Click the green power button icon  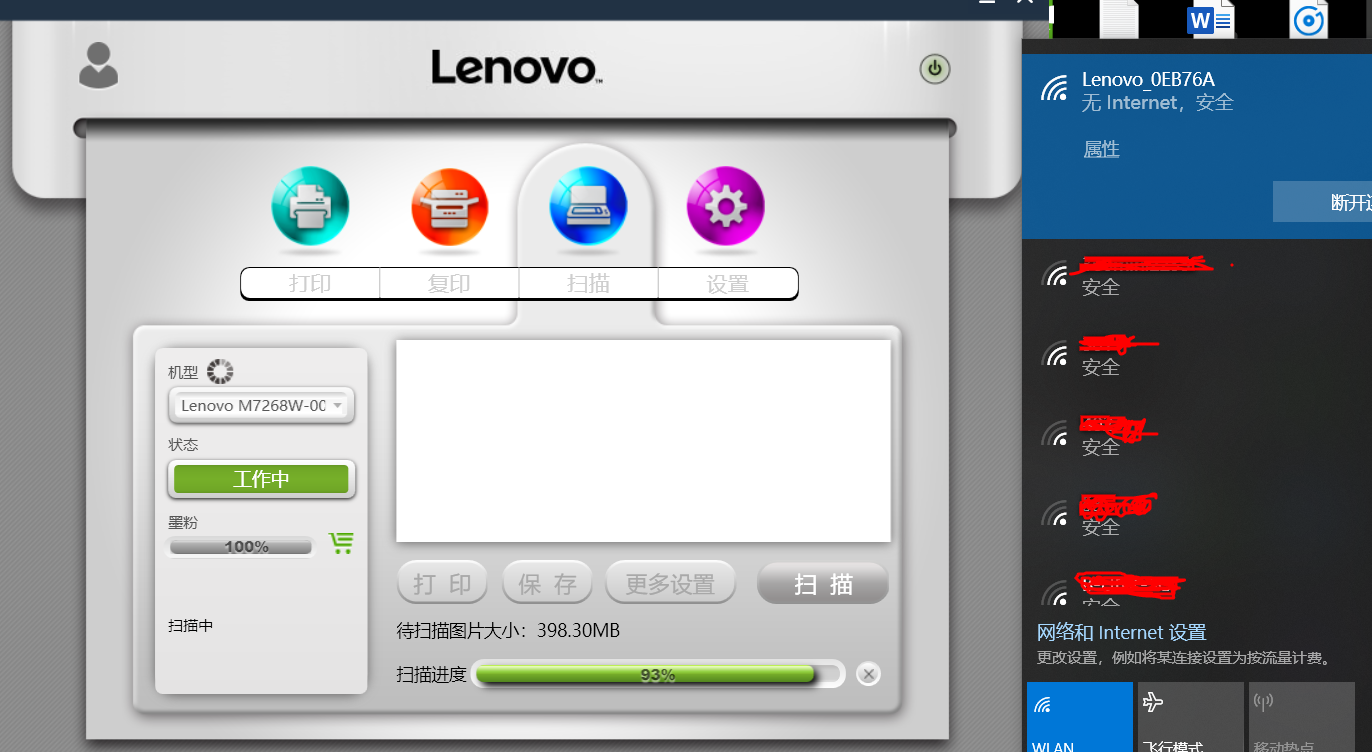tap(935, 69)
